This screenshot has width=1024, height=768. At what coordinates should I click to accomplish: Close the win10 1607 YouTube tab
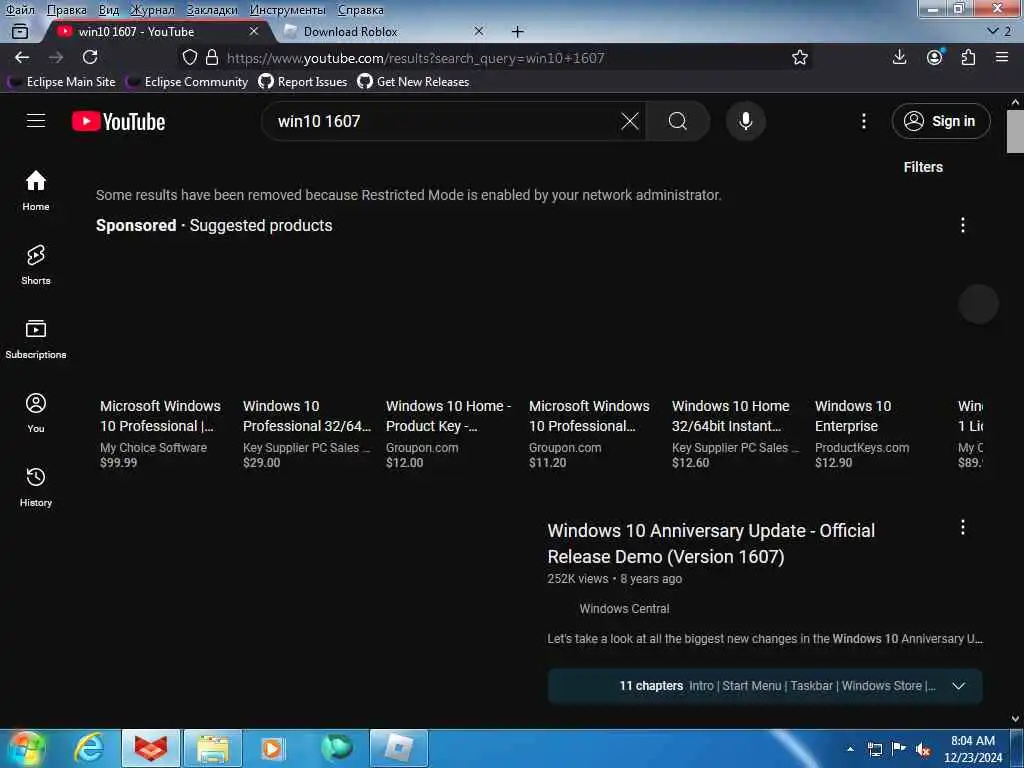pos(253,31)
